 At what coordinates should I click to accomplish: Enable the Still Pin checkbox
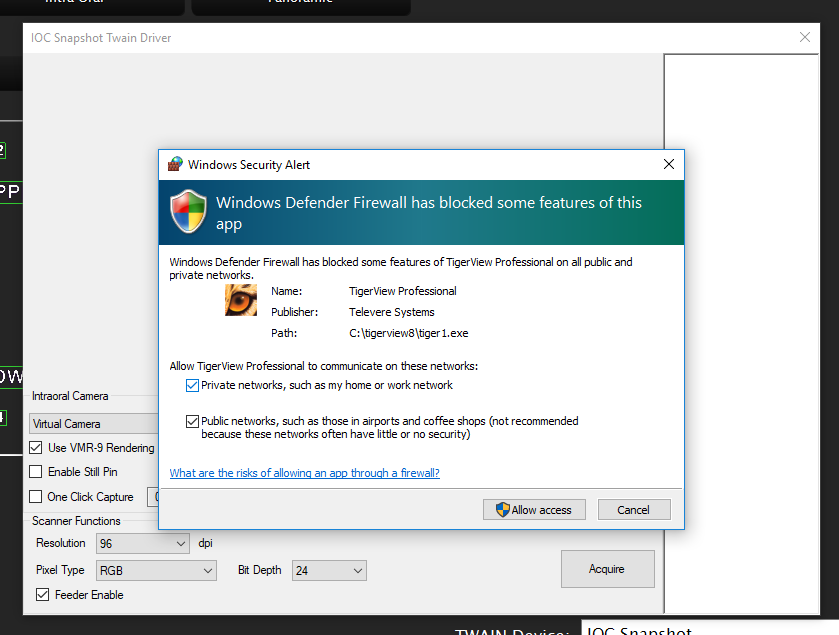pyautogui.click(x=36, y=472)
